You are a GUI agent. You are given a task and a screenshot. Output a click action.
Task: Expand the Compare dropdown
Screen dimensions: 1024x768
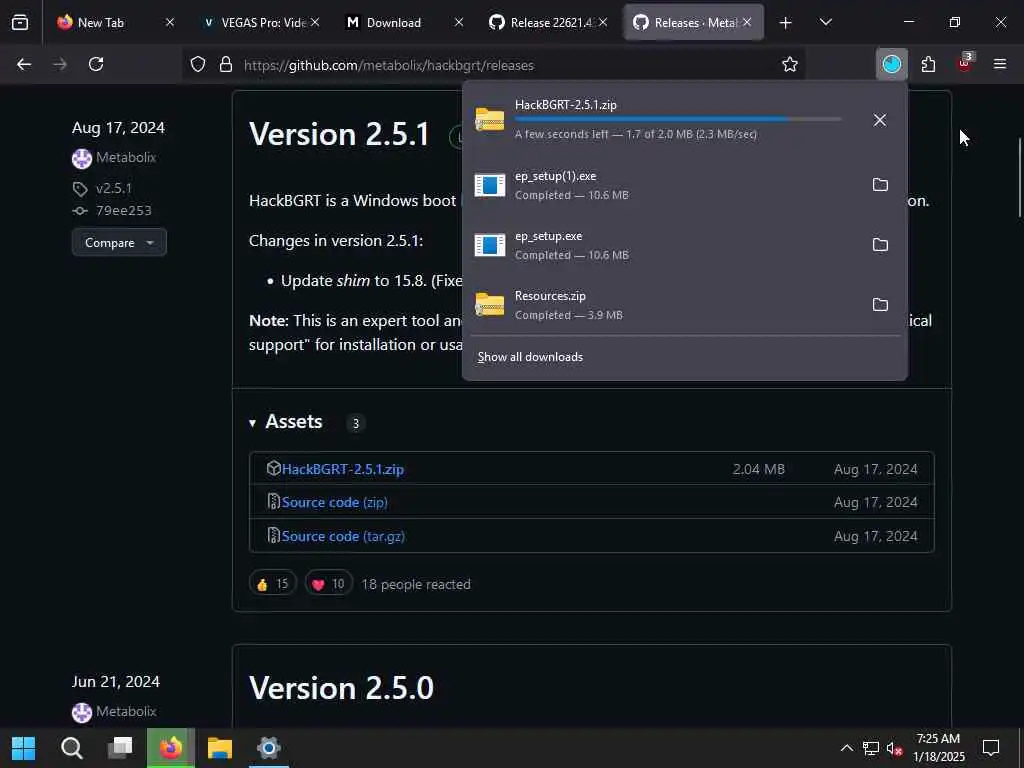(x=119, y=242)
